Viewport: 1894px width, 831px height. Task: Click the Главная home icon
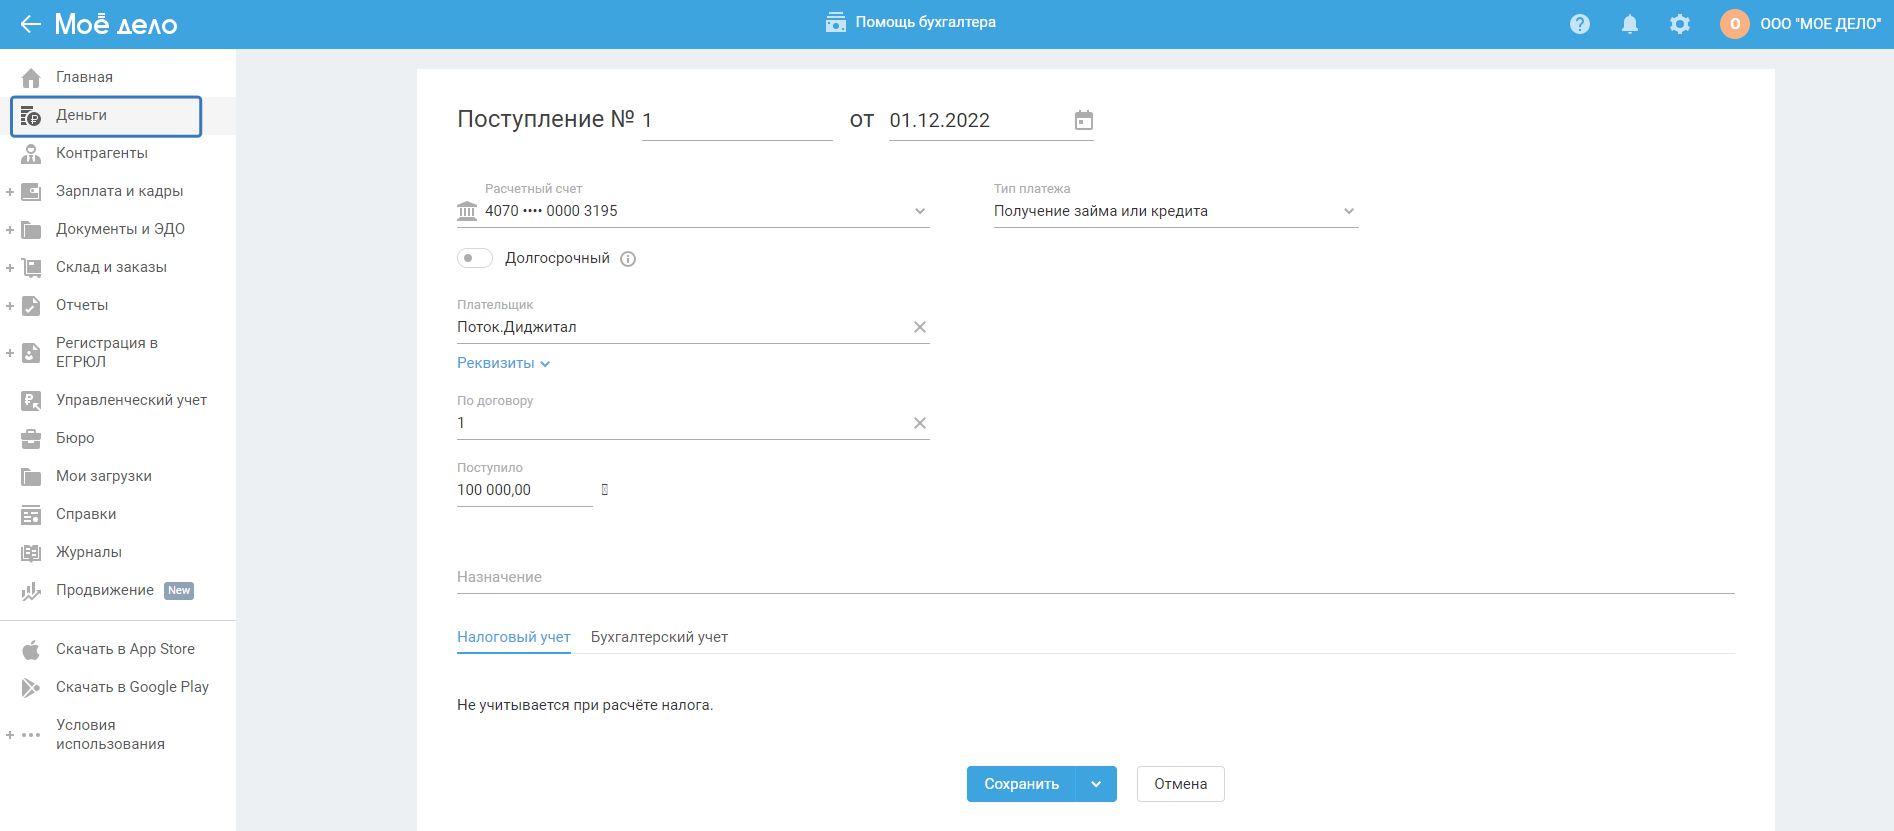31,77
